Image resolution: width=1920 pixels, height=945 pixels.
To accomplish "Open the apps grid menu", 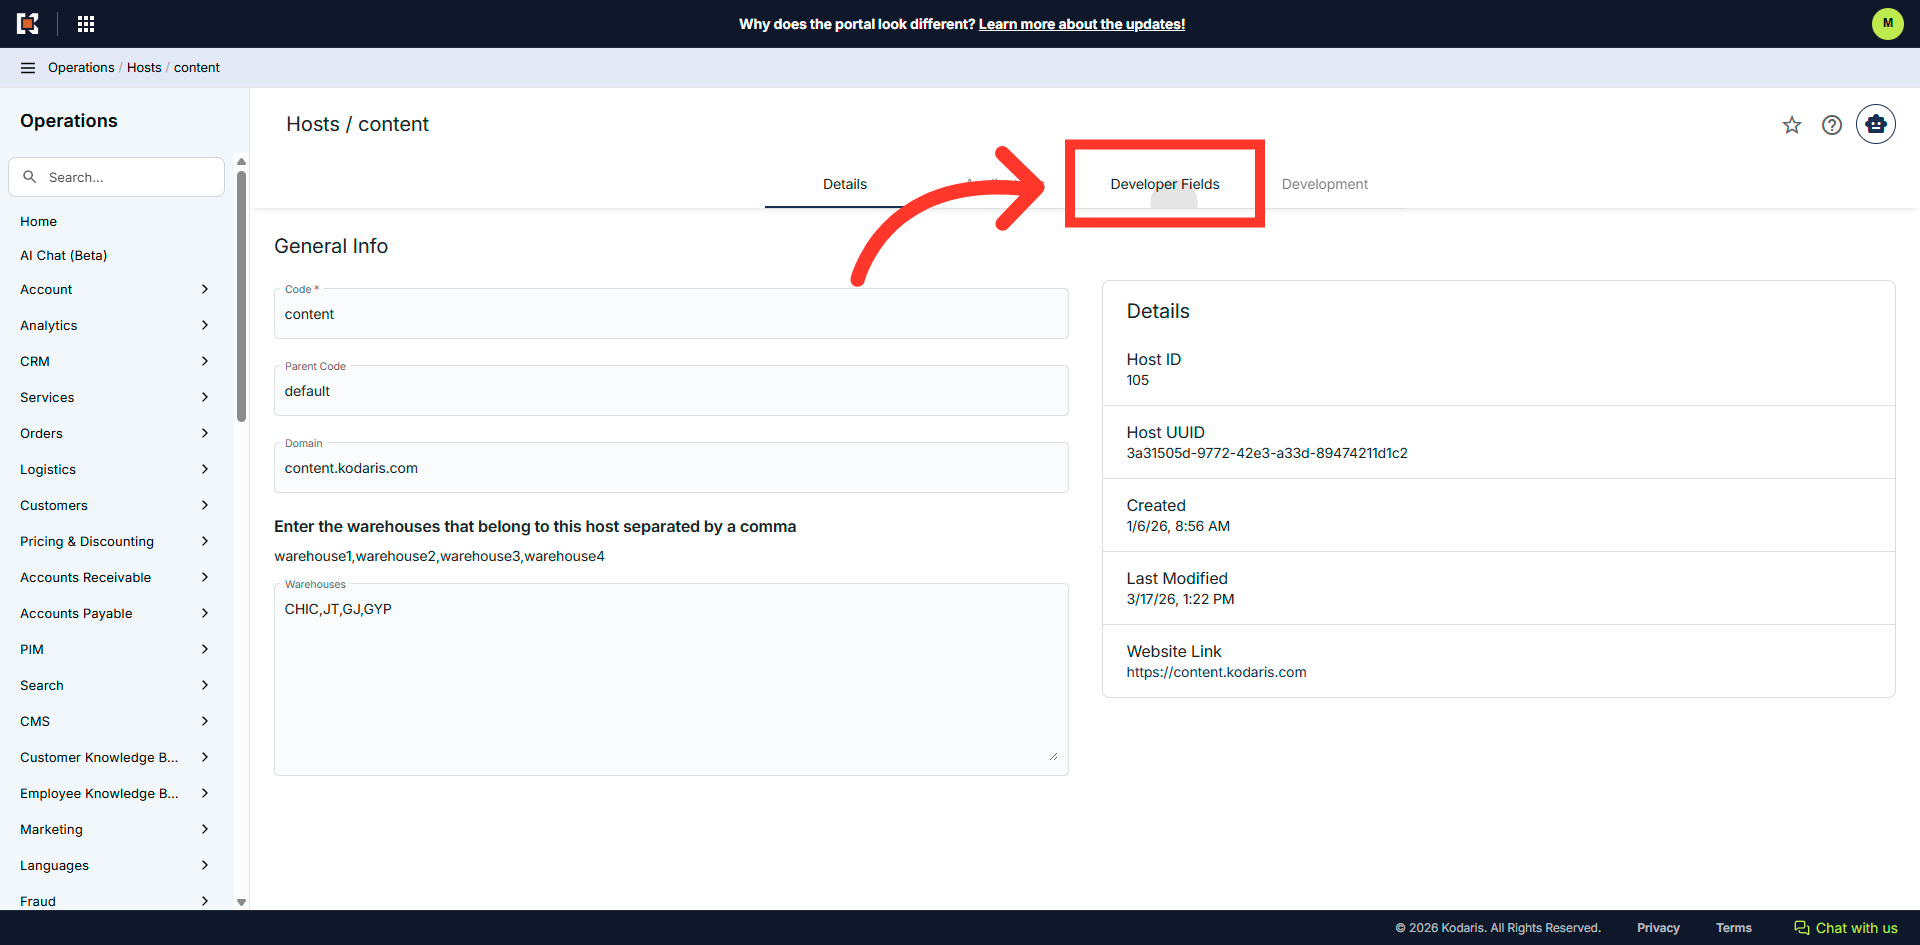I will coord(86,24).
